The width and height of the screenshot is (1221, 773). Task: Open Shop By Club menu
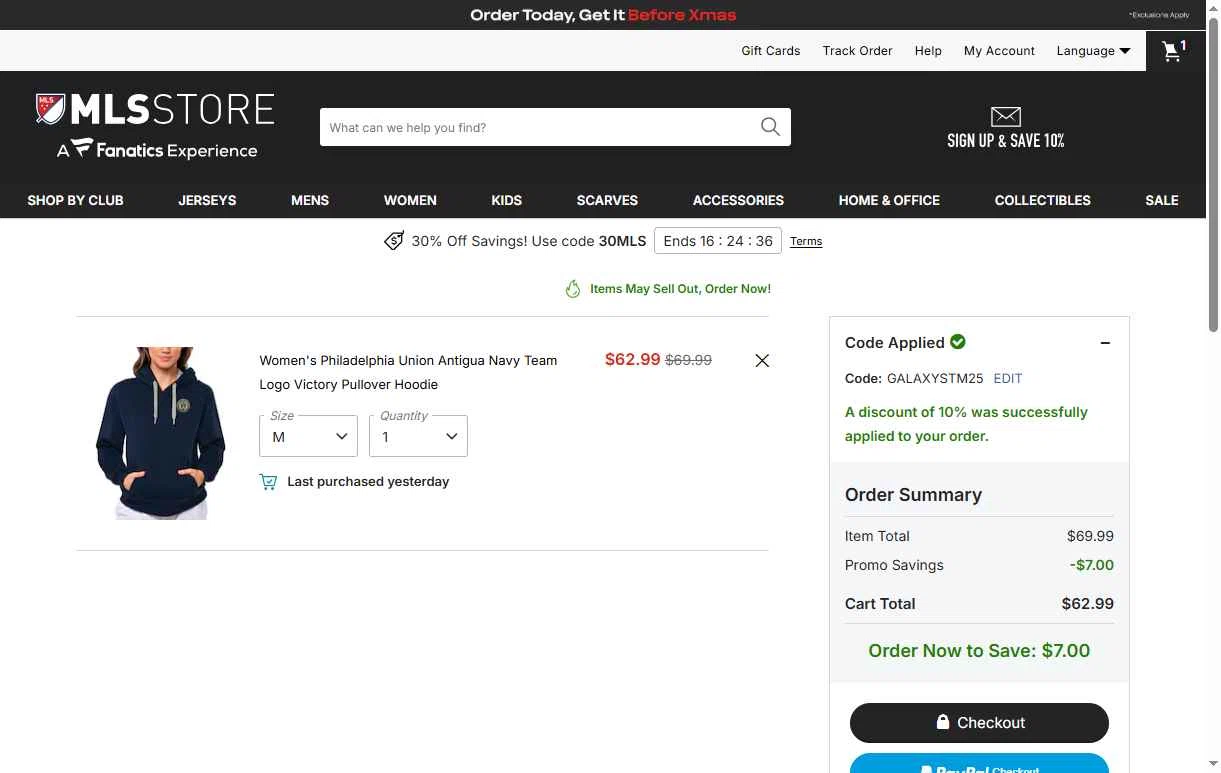tap(75, 200)
